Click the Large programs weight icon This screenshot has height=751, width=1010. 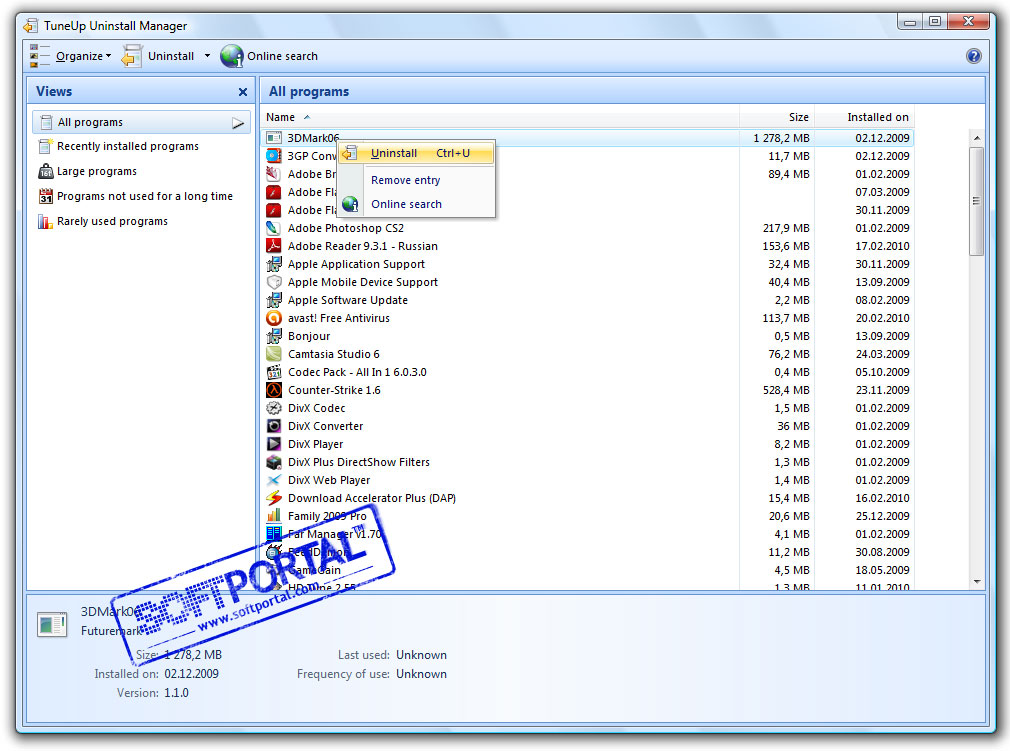(x=45, y=171)
